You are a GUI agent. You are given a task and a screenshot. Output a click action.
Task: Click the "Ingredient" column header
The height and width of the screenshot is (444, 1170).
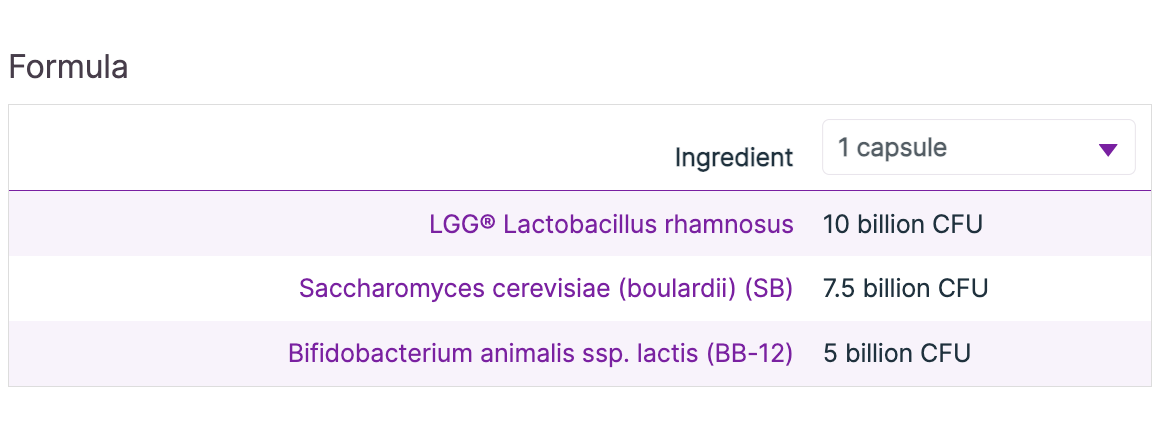[x=734, y=157]
